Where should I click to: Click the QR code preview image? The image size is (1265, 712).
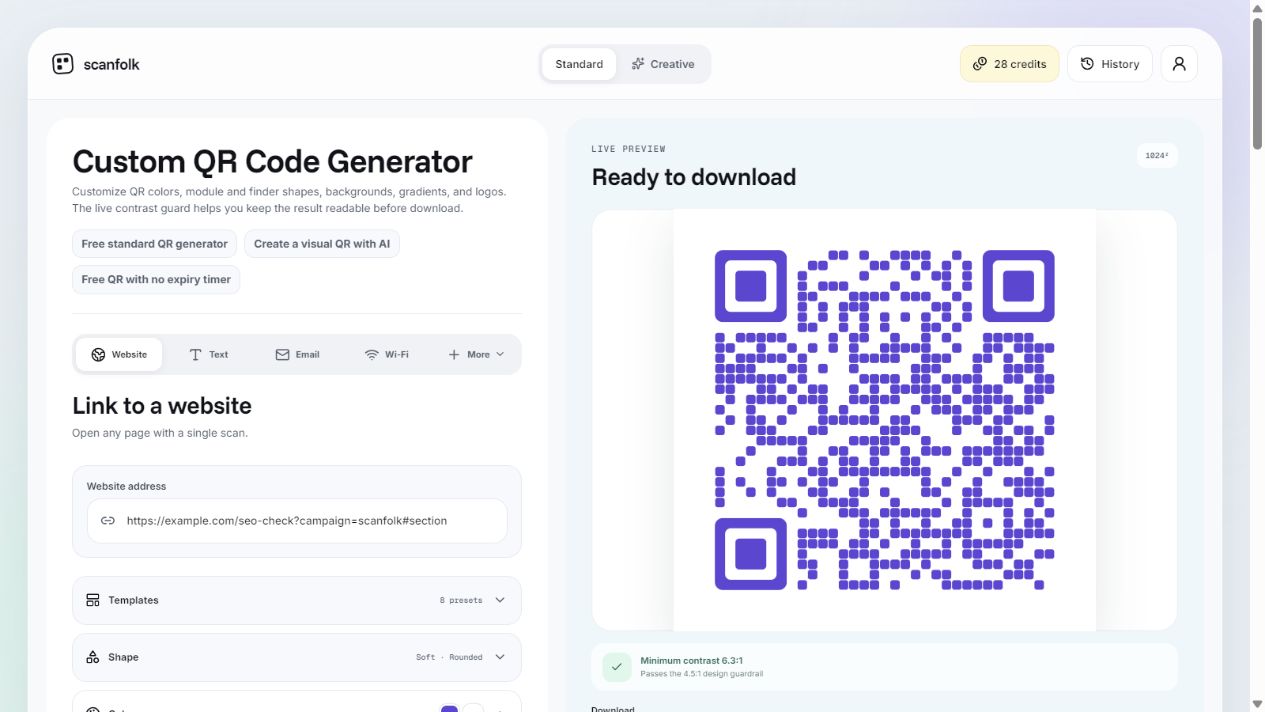coord(884,420)
